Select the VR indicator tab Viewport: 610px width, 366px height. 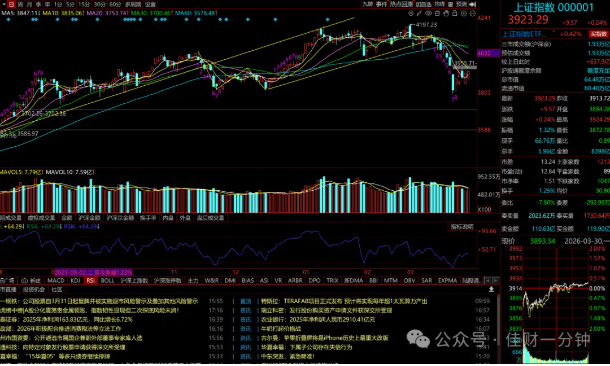[278, 280]
